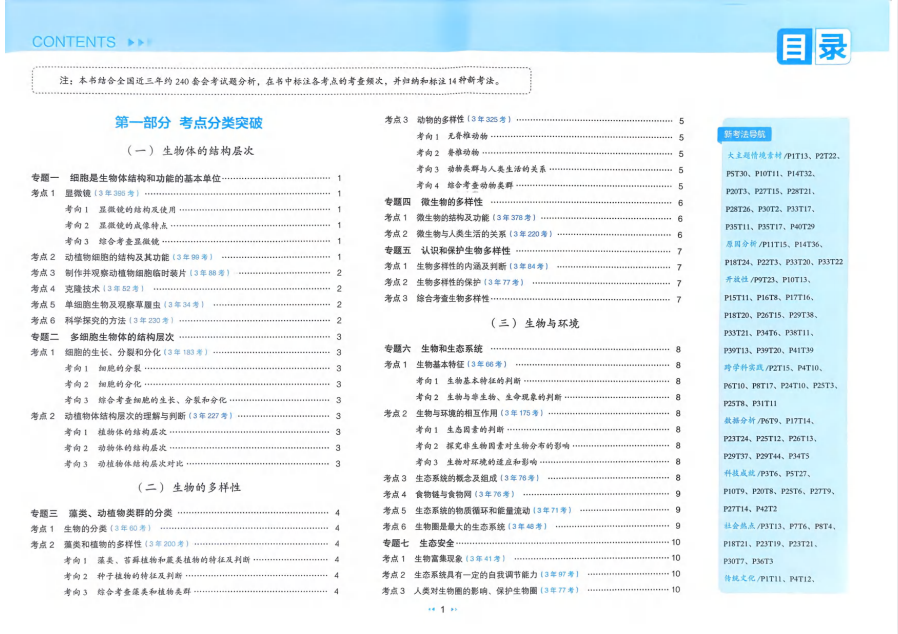Screen dimensions: 898x634
Task: Click the arrows beside CONTENTS
Action: (x=138, y=42)
